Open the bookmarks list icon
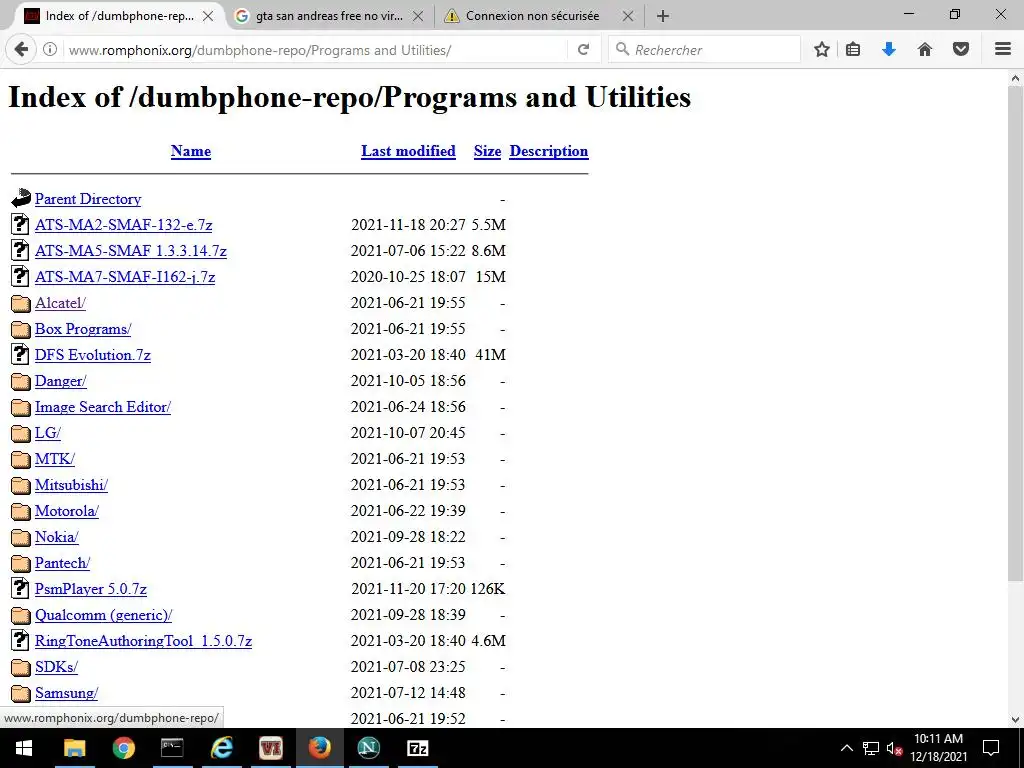This screenshot has height=768, width=1024. 853,50
